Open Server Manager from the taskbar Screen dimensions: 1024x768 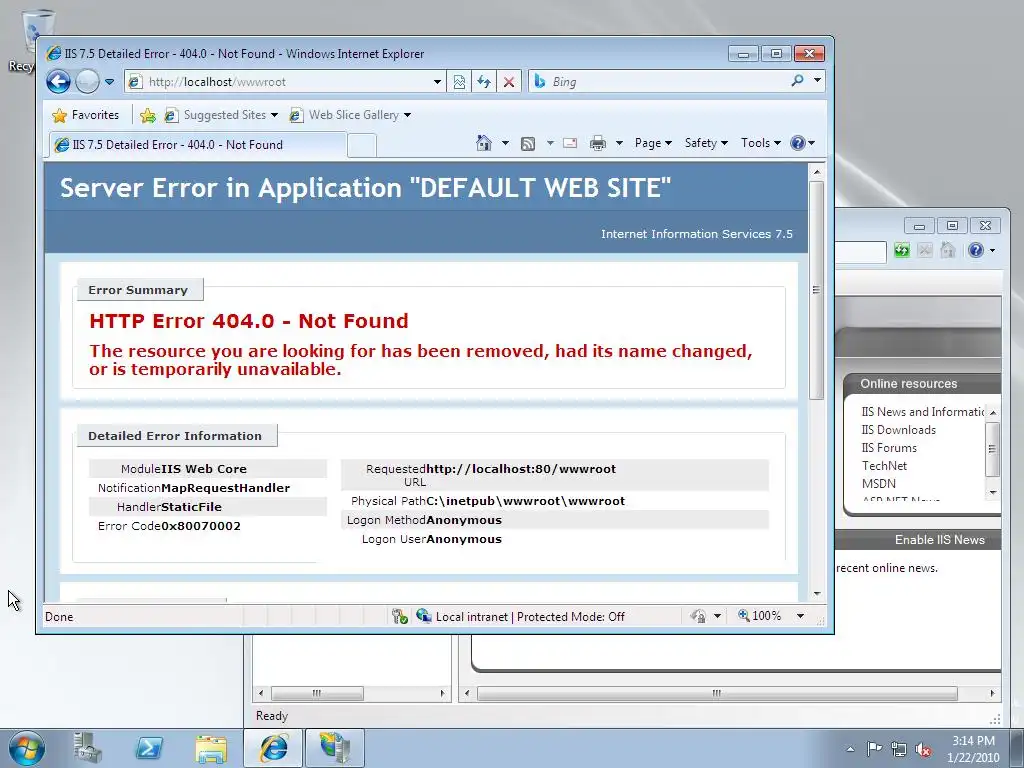point(88,748)
